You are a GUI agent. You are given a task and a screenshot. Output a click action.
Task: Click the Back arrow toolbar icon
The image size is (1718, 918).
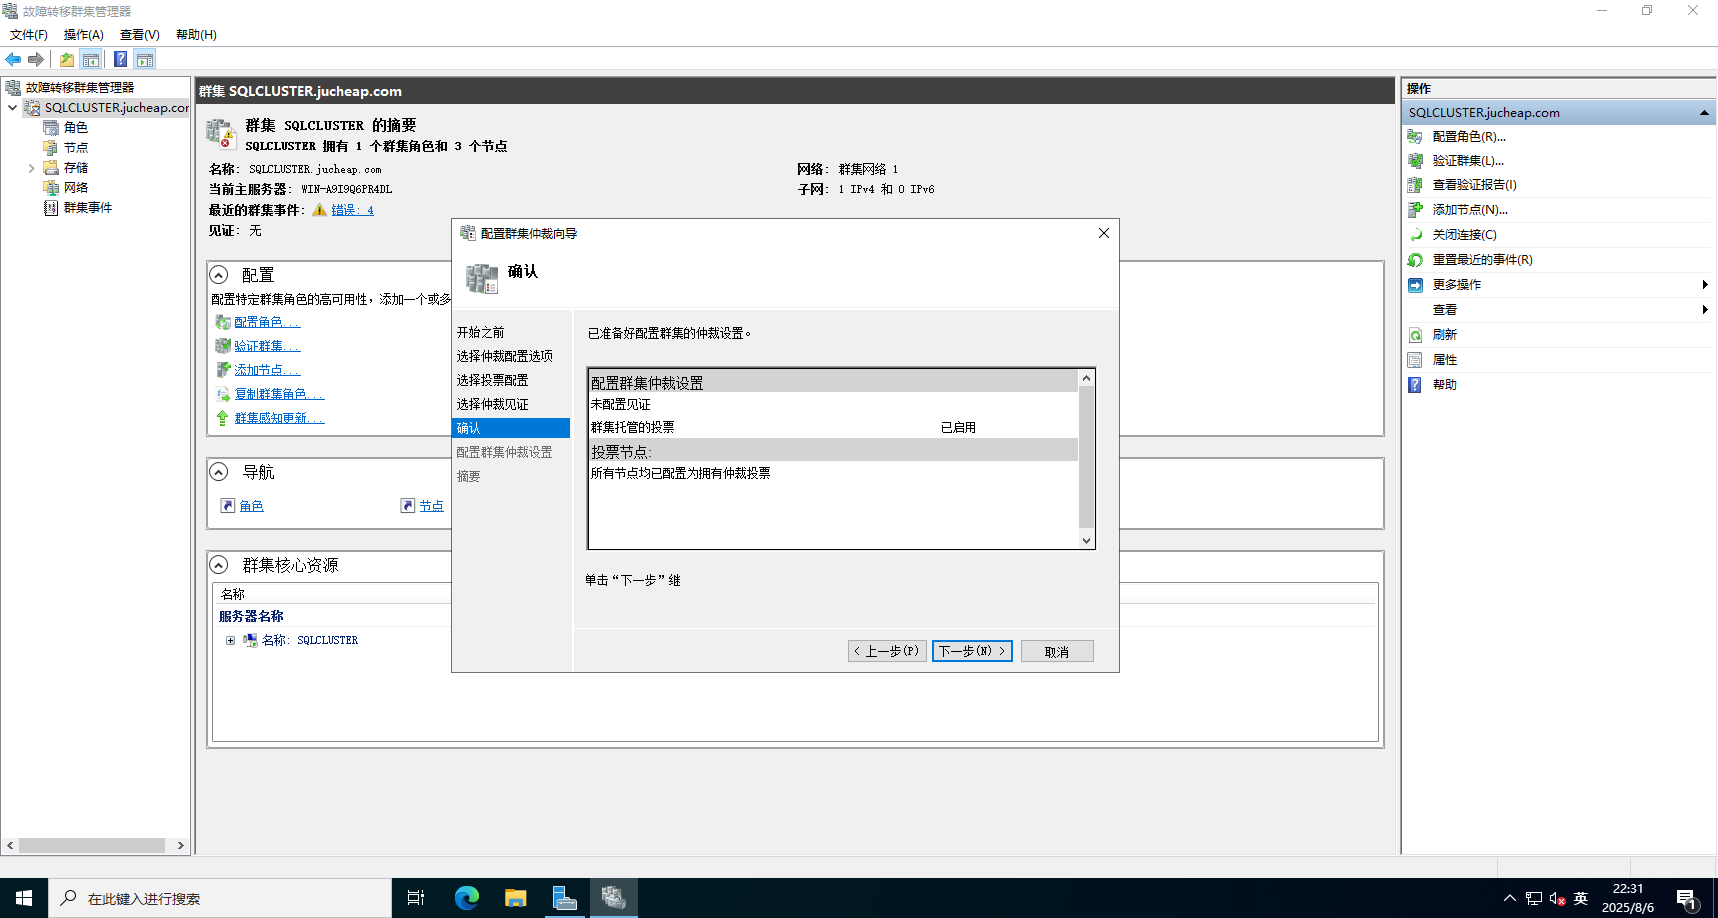point(13,59)
